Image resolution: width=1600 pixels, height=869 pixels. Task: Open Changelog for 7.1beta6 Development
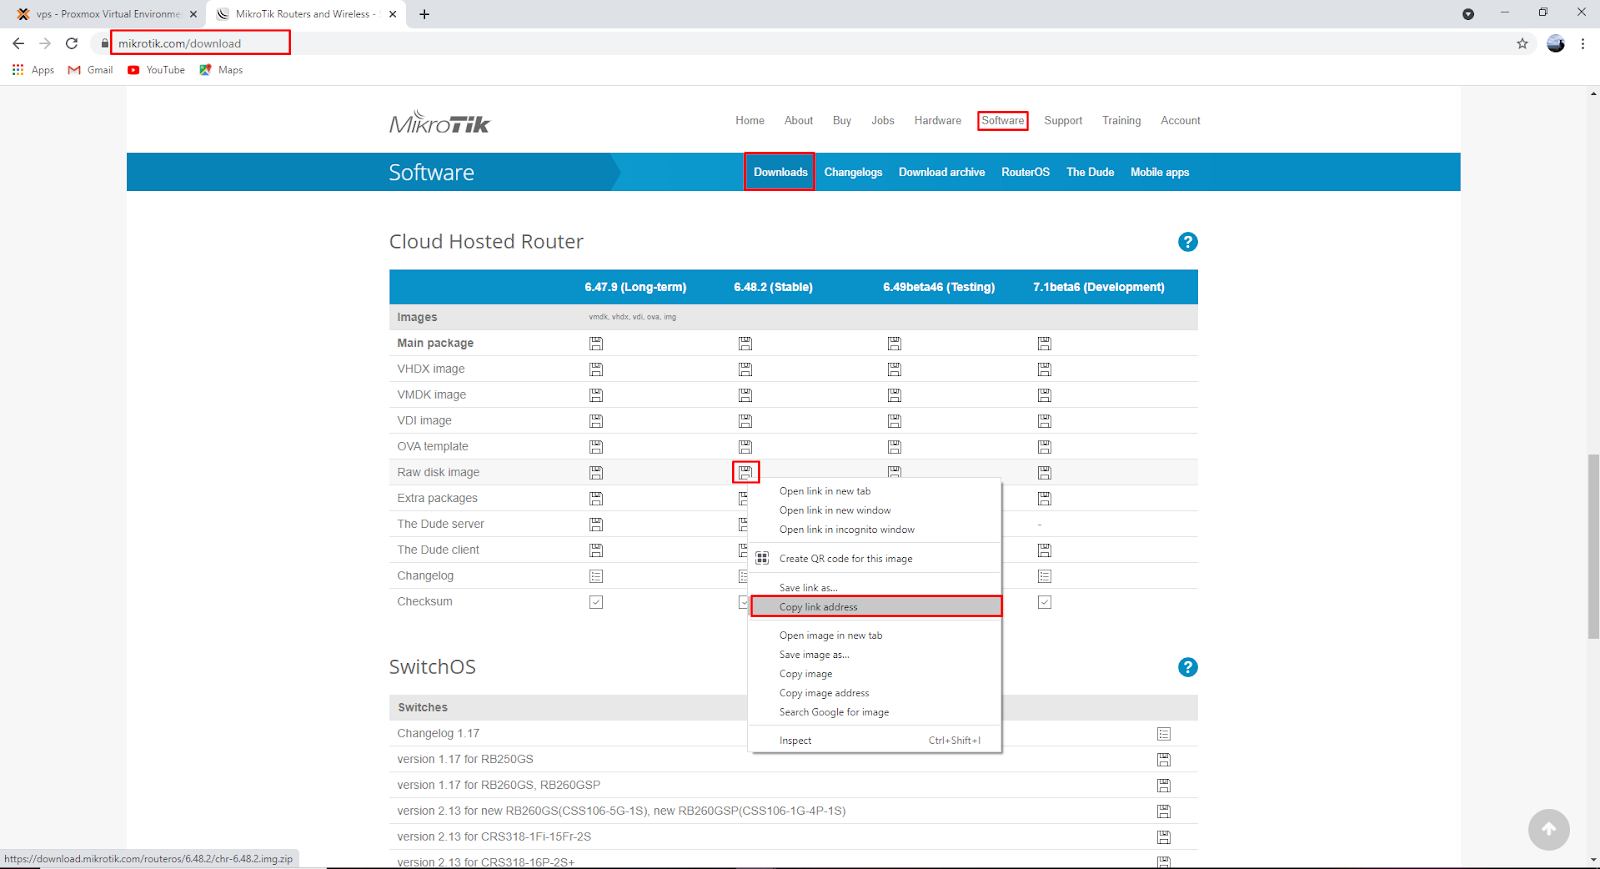pyautogui.click(x=1044, y=576)
